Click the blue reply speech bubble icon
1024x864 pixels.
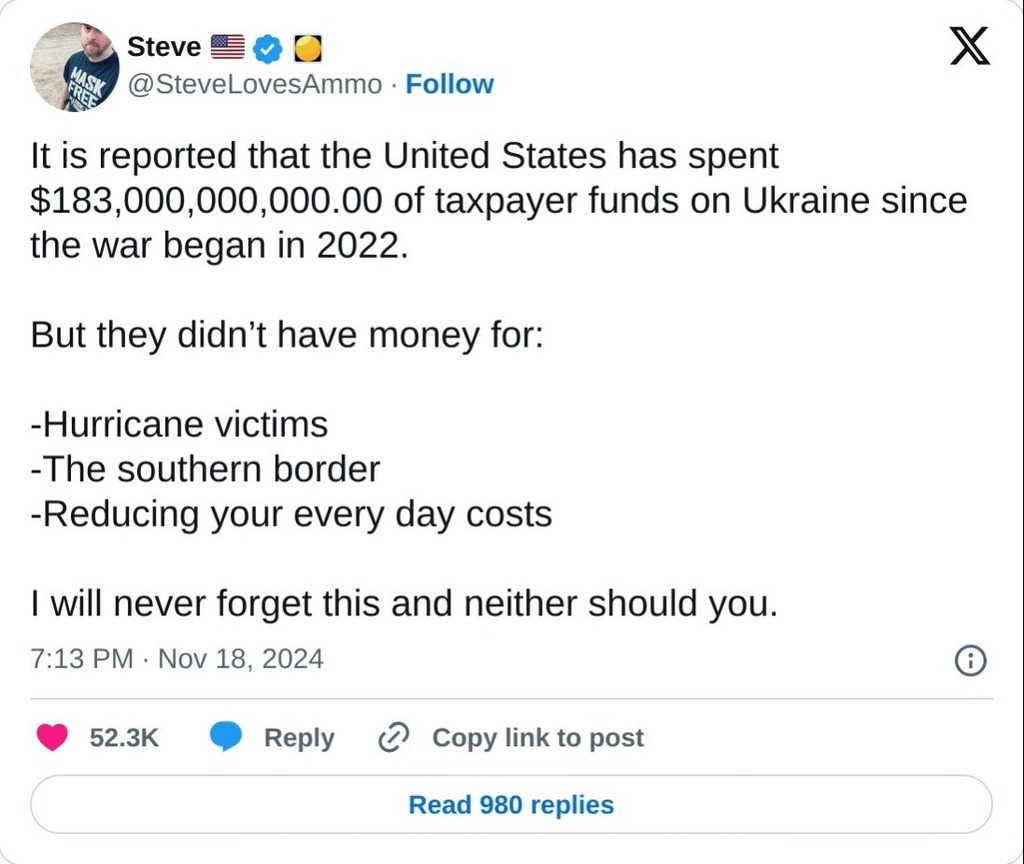pyautogui.click(x=227, y=738)
